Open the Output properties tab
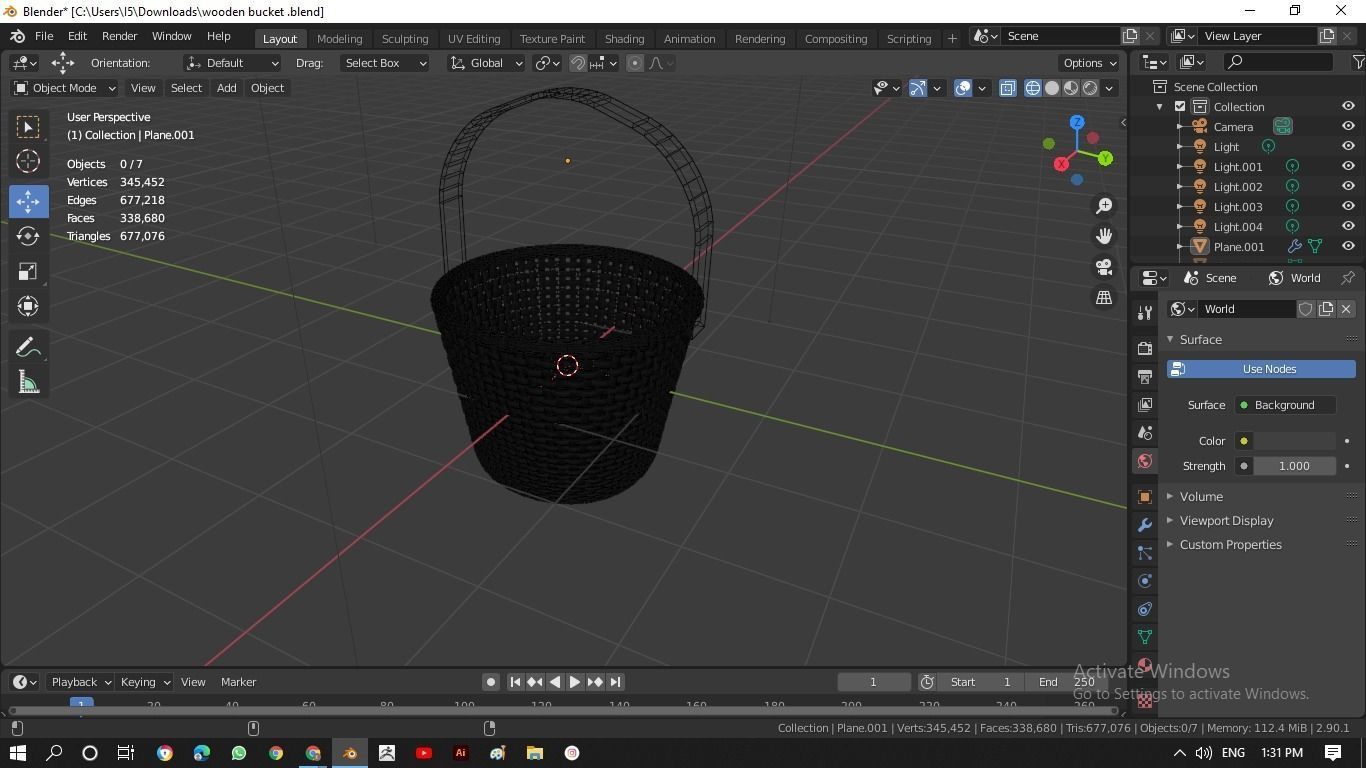1366x768 pixels. [1145, 376]
